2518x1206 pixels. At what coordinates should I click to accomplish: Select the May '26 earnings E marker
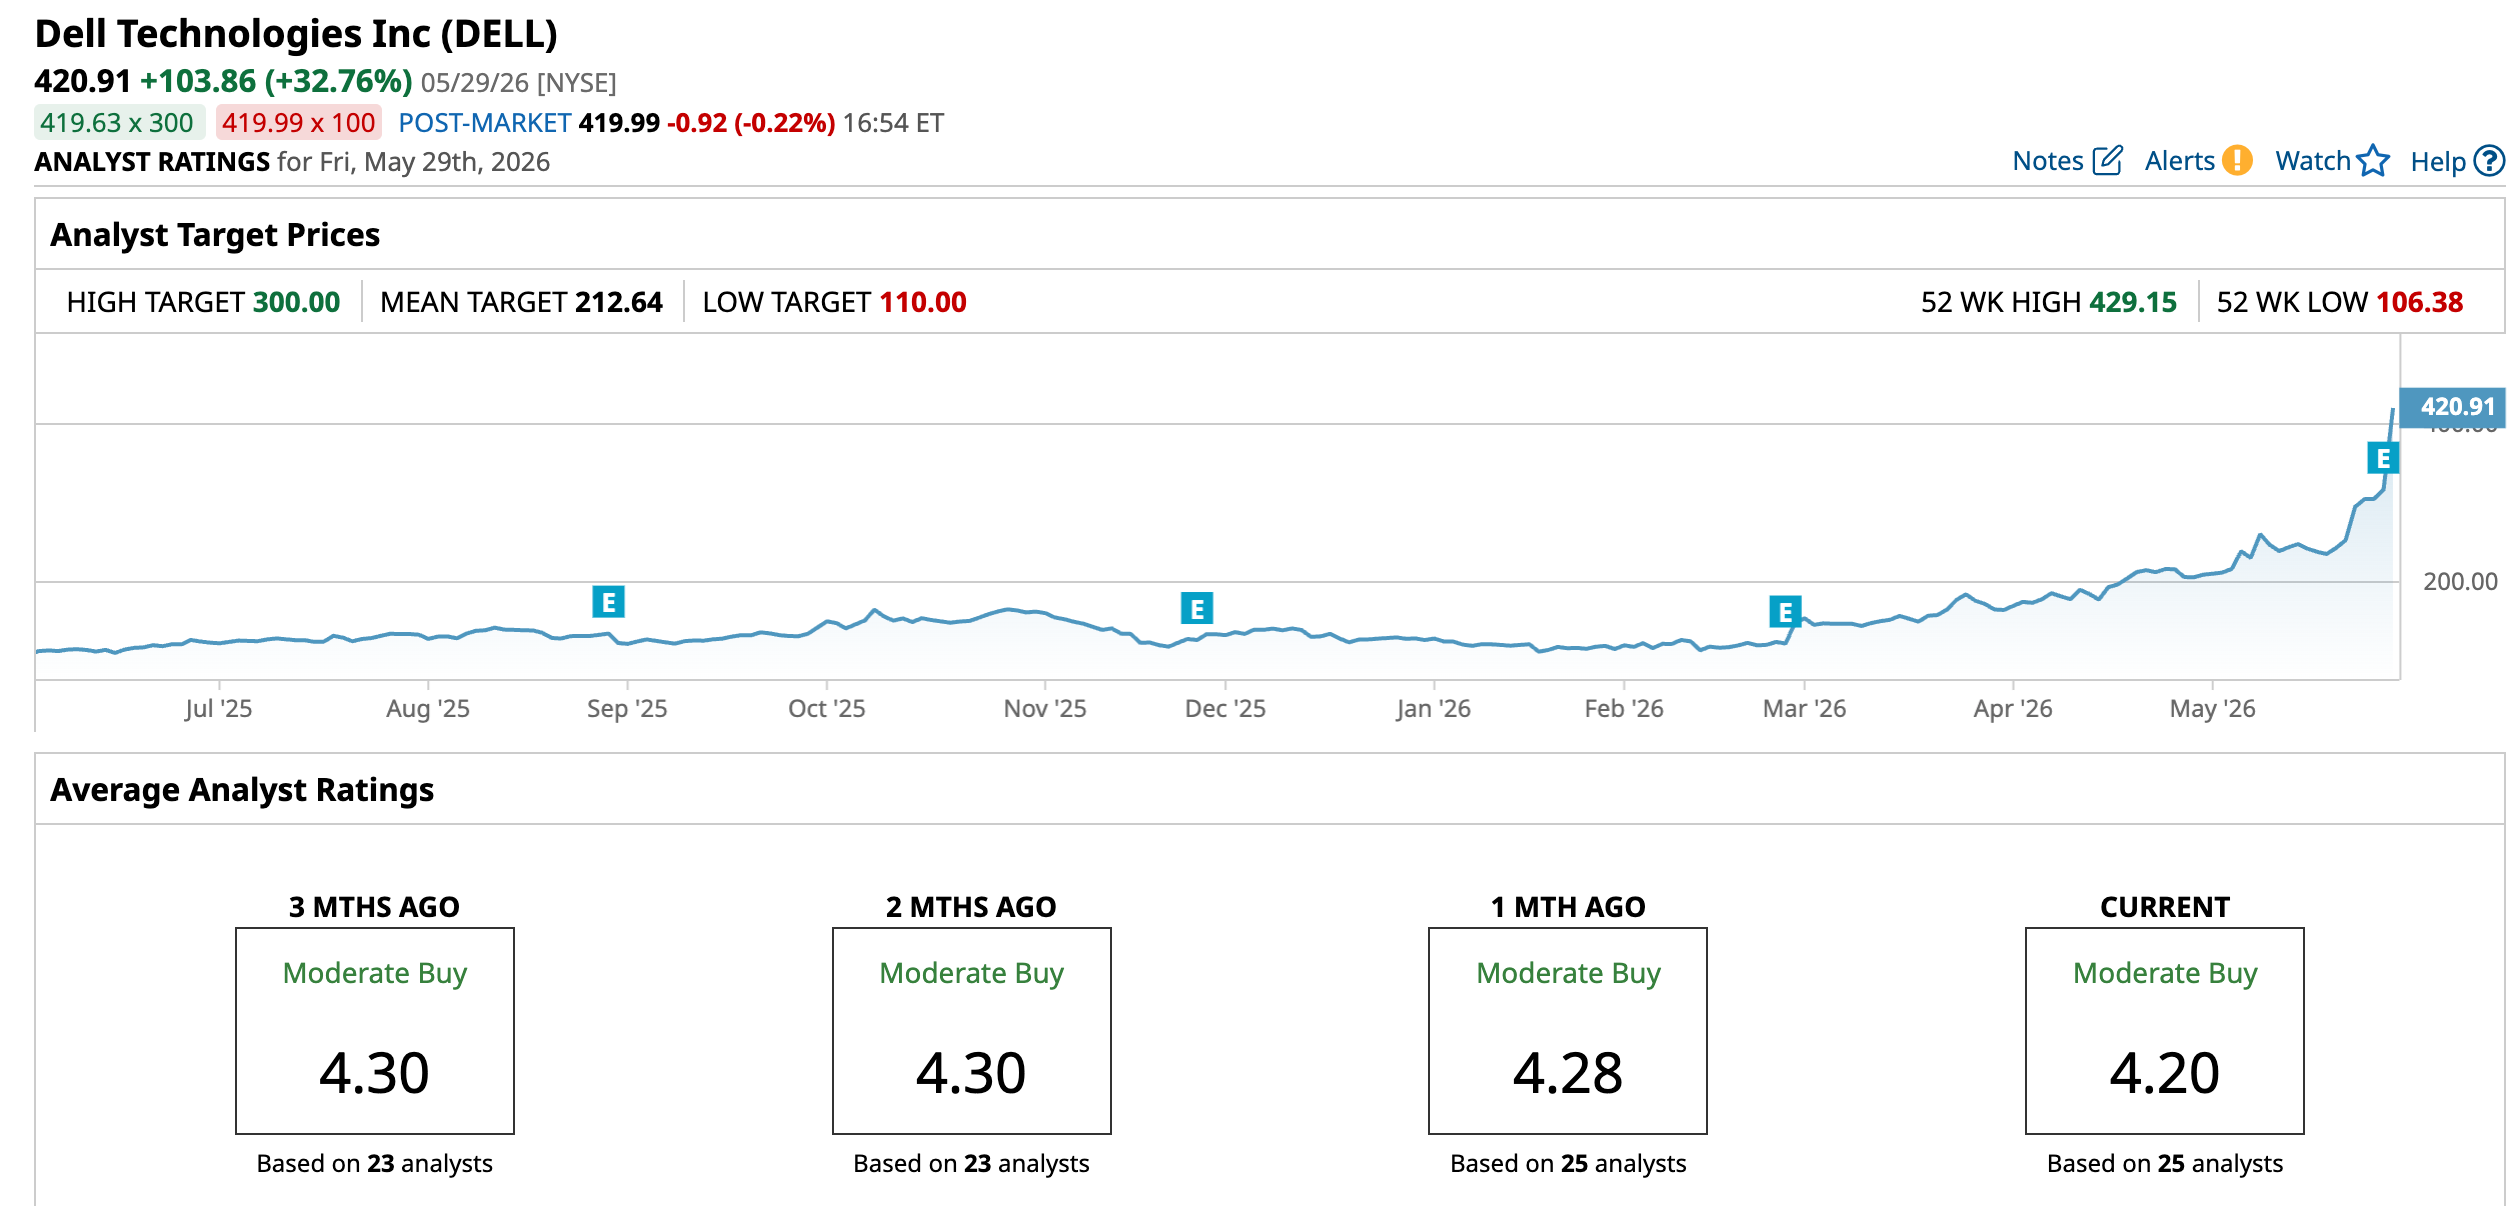[x=2383, y=458]
